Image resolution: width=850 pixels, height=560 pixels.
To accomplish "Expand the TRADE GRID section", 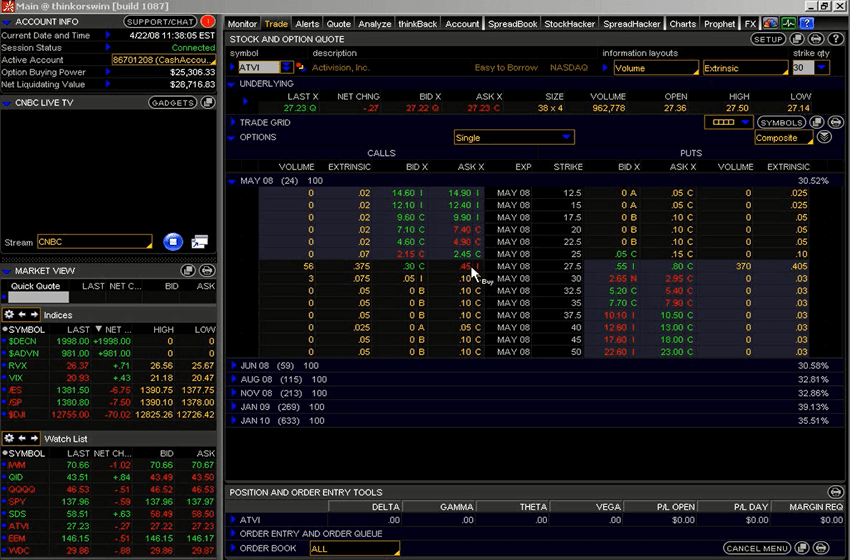I will pyautogui.click(x=233, y=123).
